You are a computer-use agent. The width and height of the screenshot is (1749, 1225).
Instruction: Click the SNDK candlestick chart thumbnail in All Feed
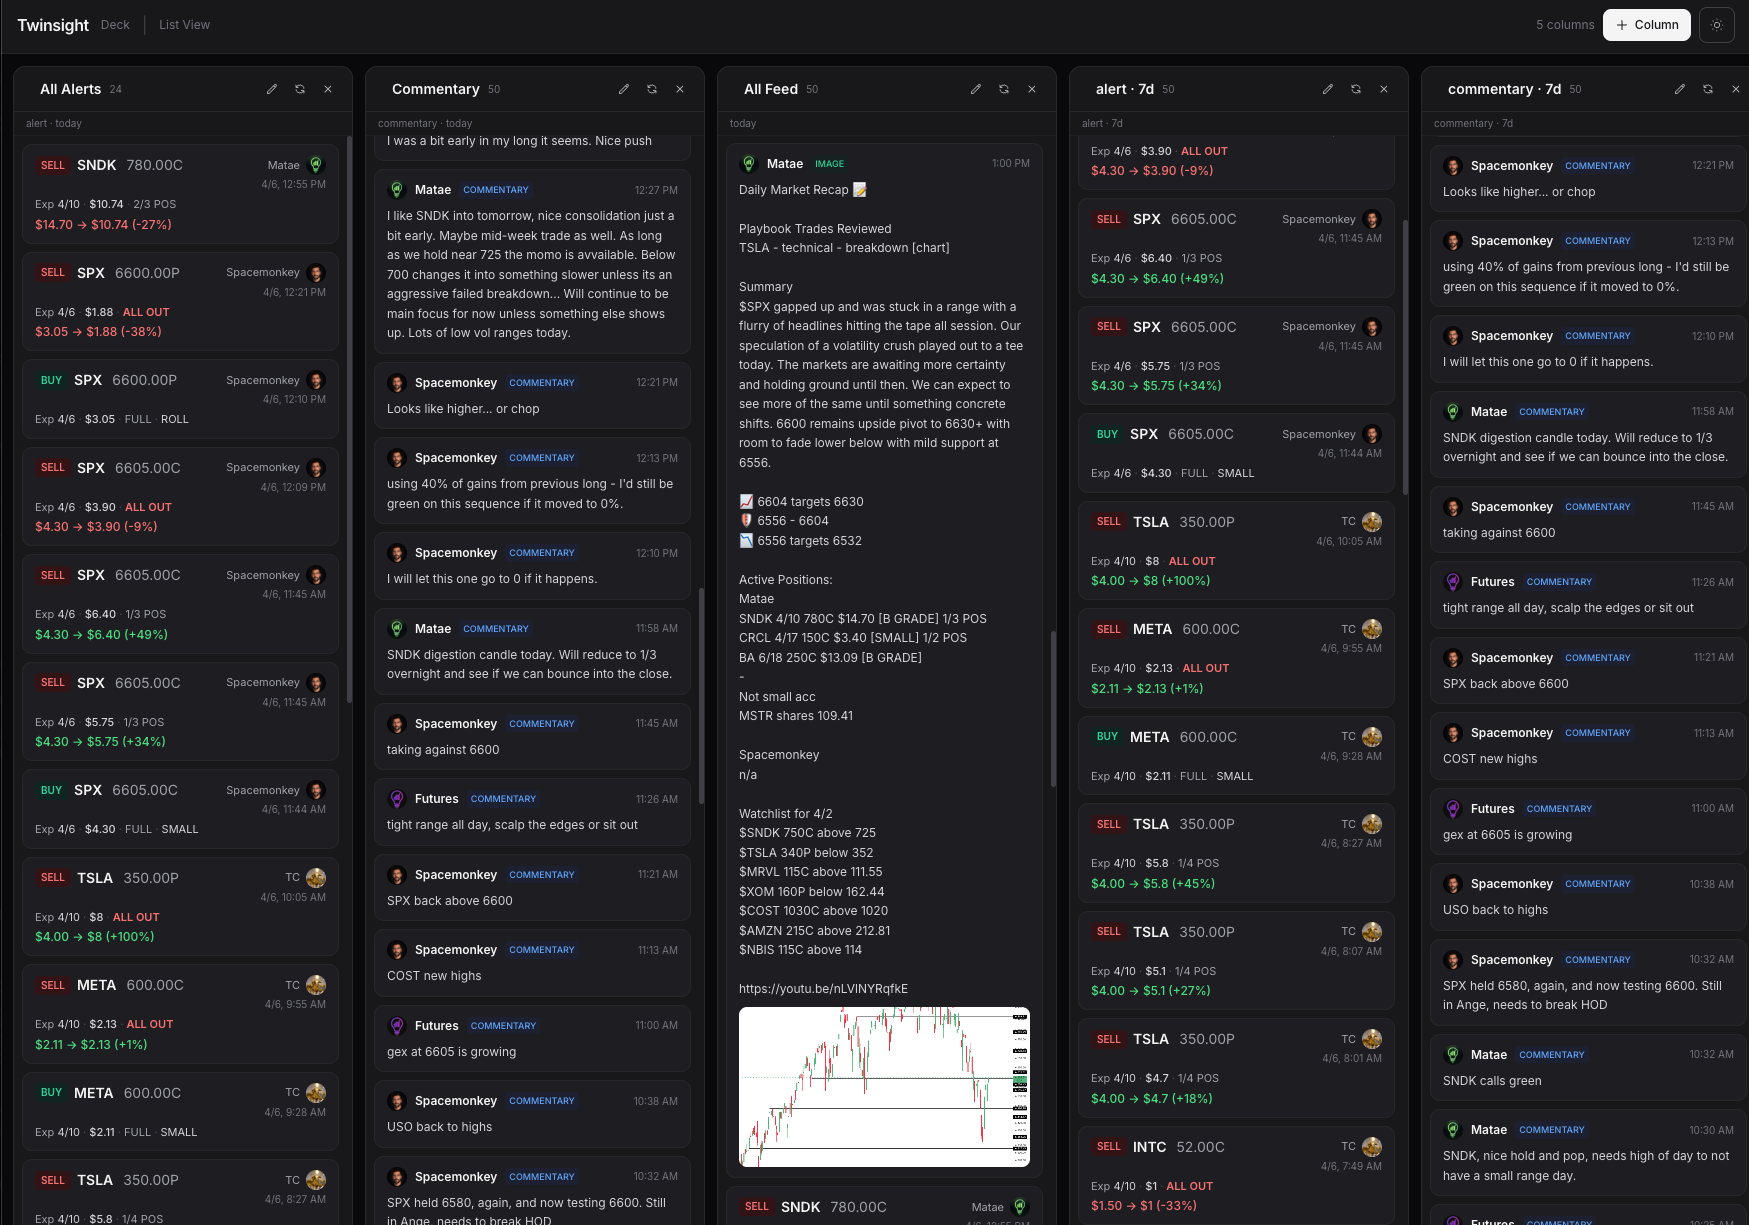883,1087
